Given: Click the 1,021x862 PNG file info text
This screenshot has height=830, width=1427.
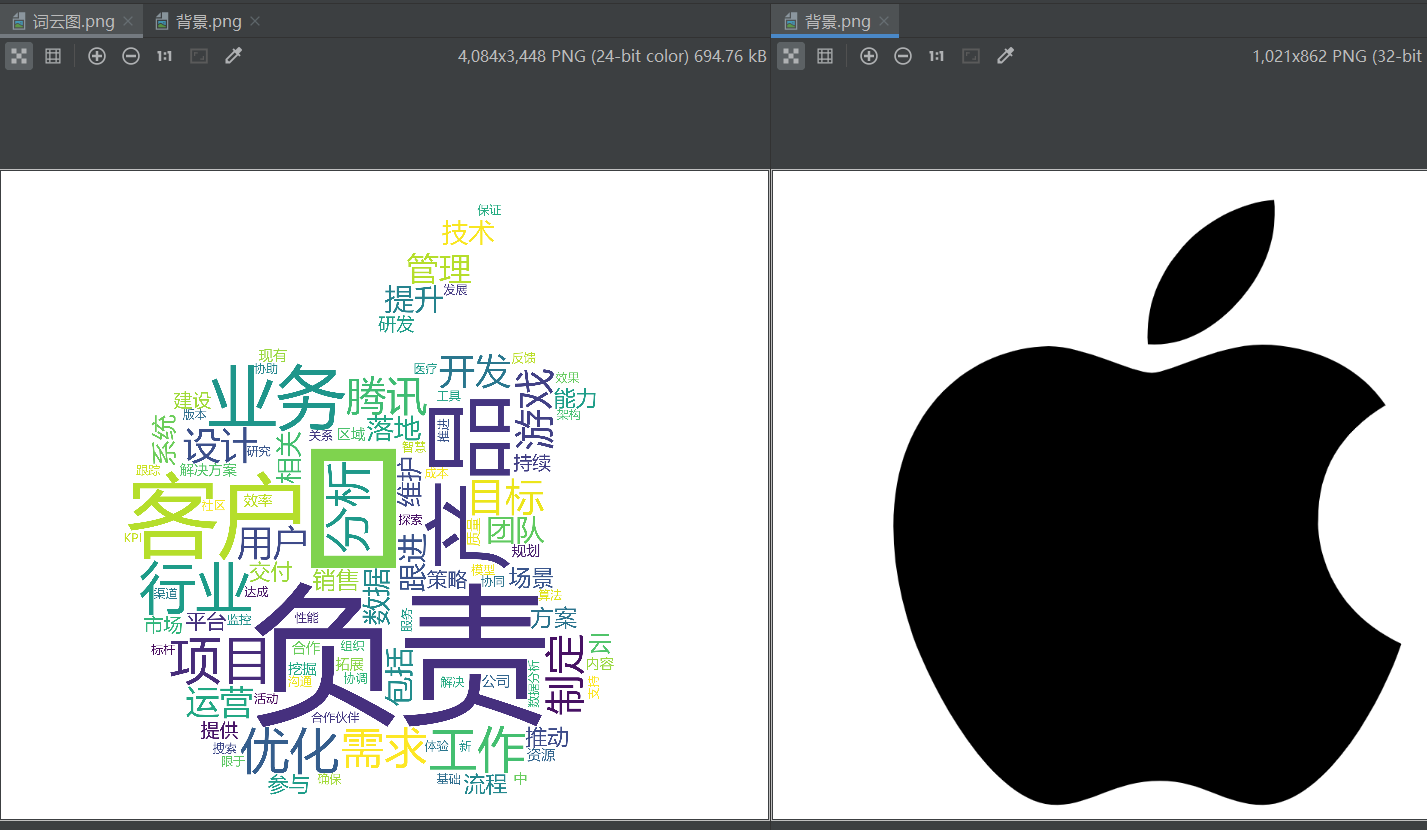Looking at the screenshot, I should click(1337, 56).
